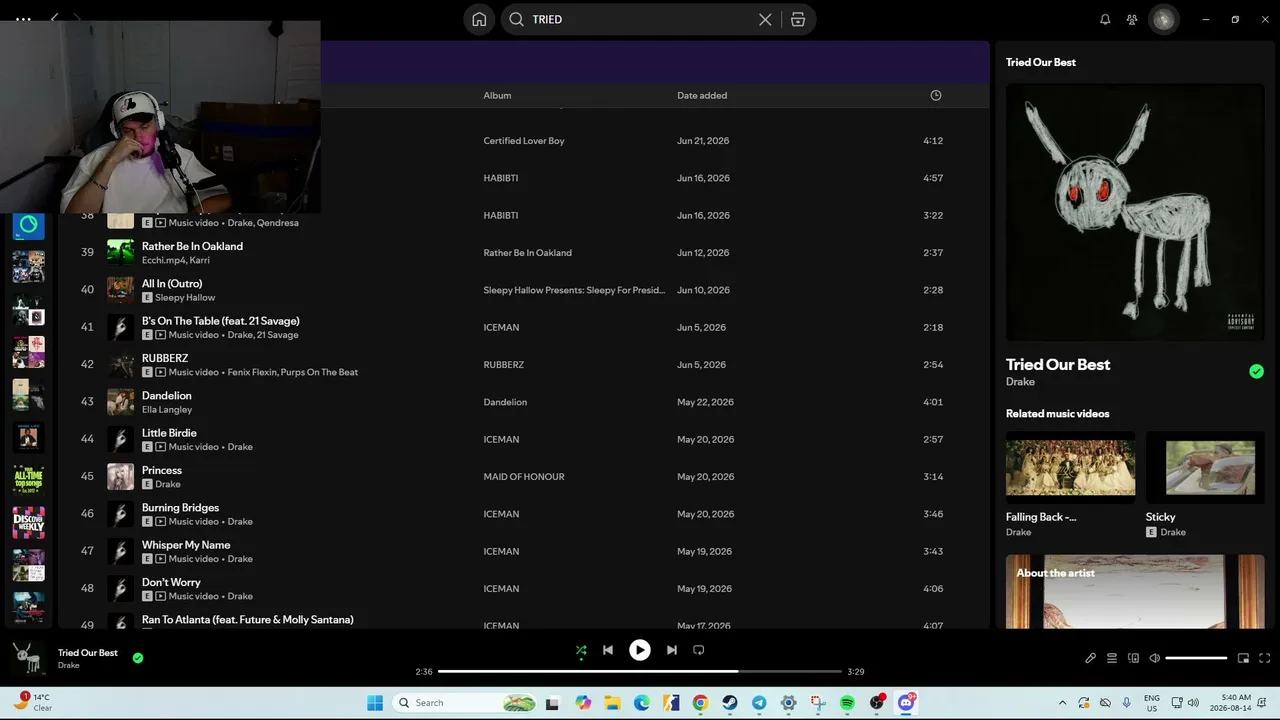Go to Spotify Home
The image size is (1280, 720).
click(479, 19)
